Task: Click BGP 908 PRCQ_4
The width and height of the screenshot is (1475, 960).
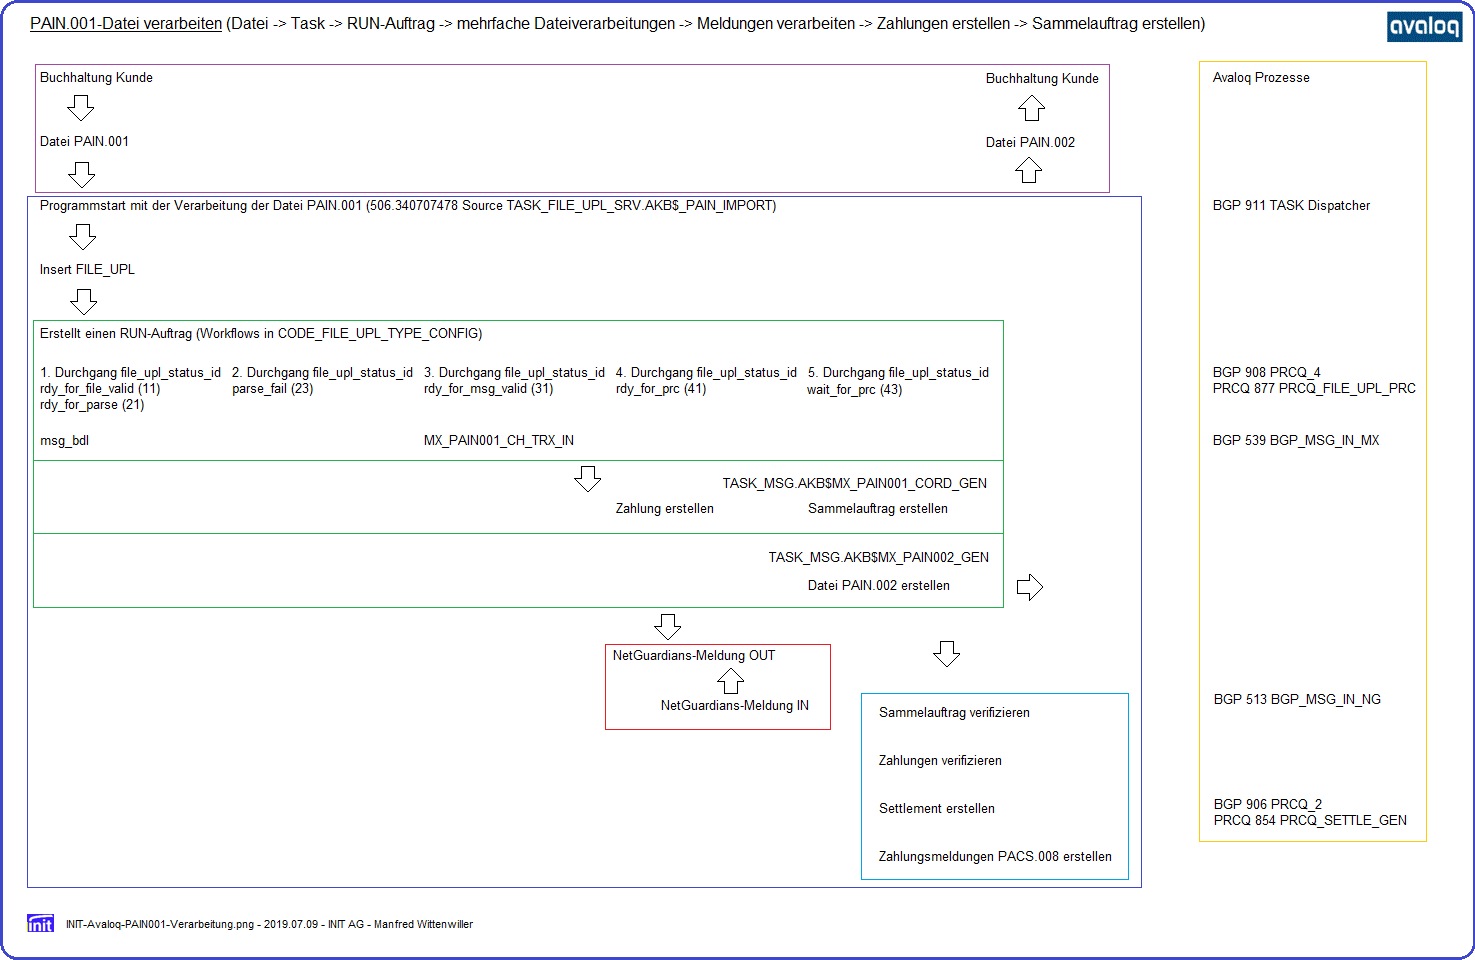Action: [x=1267, y=372]
